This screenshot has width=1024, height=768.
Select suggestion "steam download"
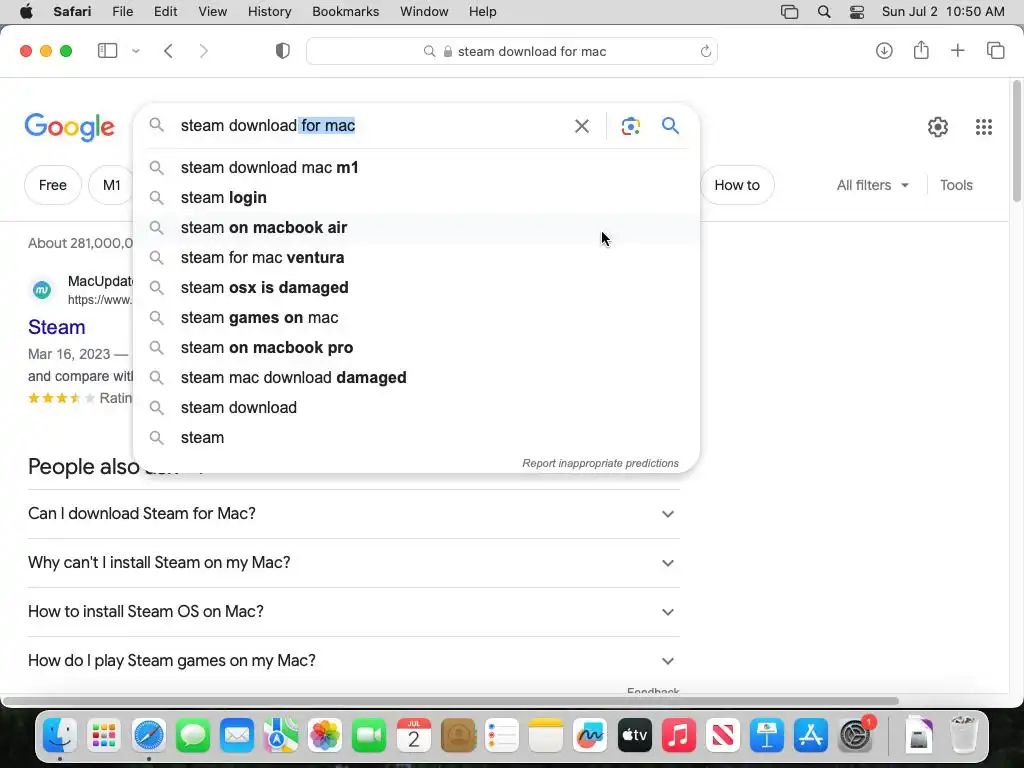(x=416, y=408)
